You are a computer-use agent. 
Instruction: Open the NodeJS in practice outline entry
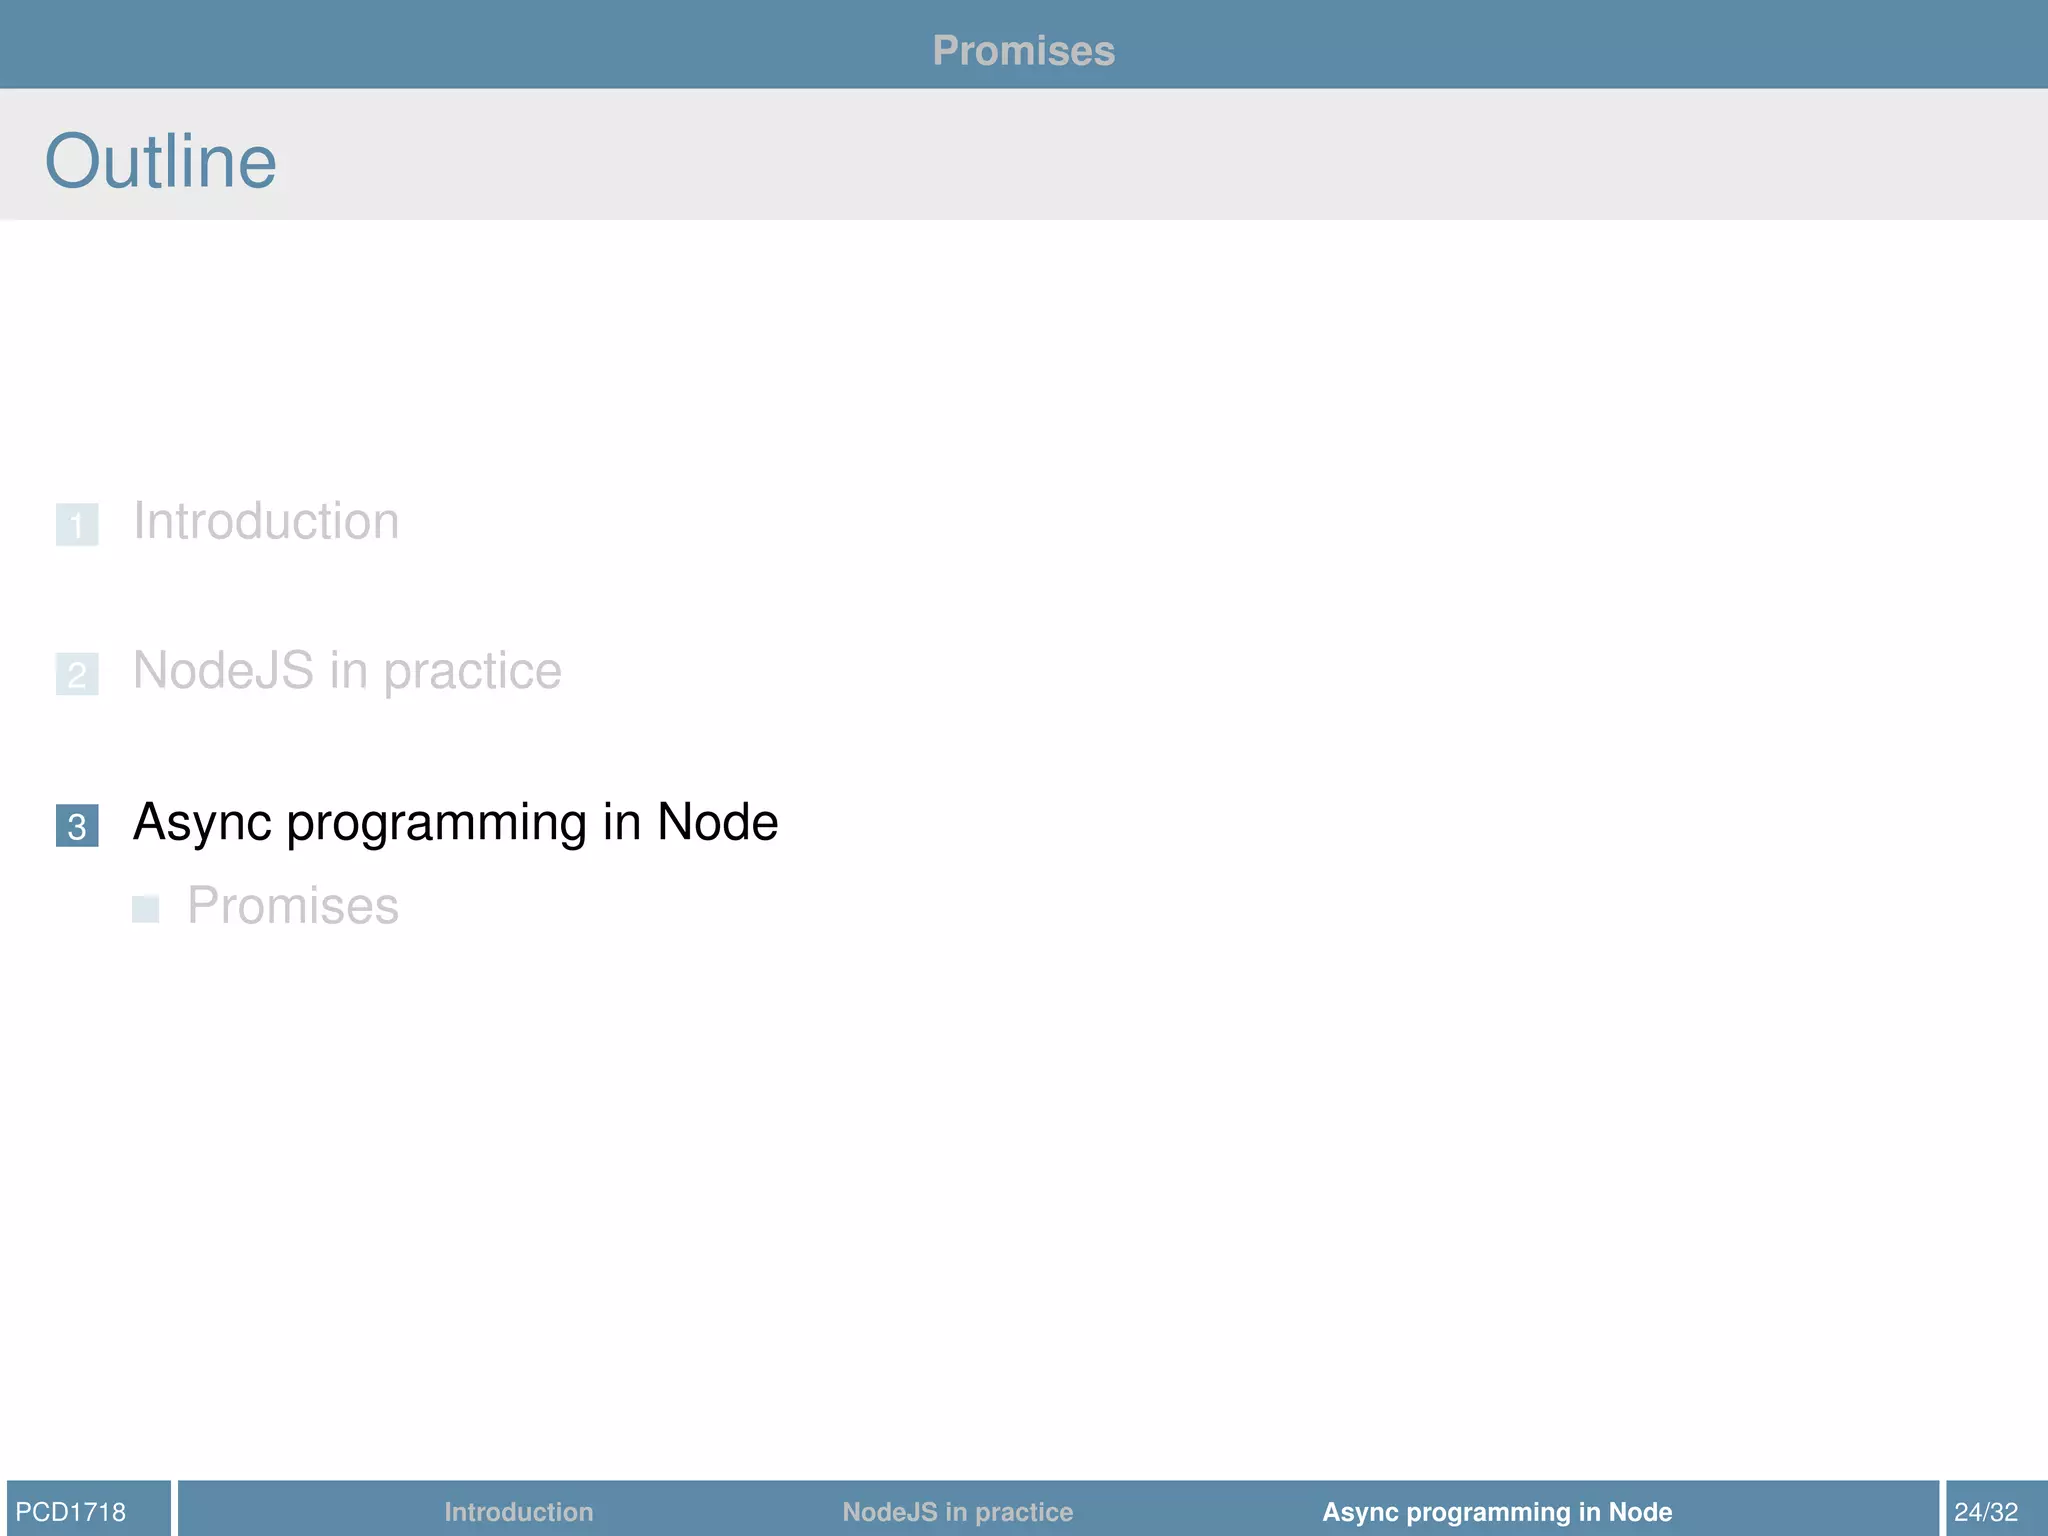[347, 671]
